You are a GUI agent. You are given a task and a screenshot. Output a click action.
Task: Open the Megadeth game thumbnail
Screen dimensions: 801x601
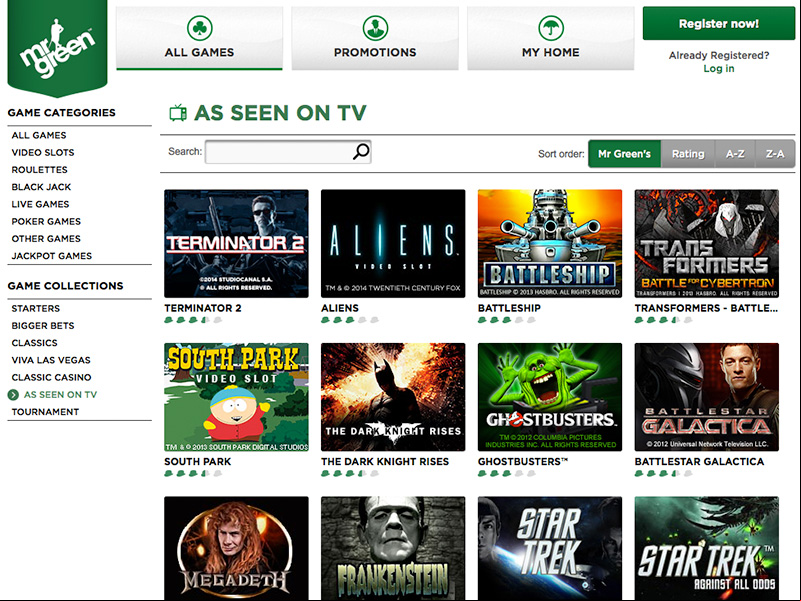tap(236, 548)
